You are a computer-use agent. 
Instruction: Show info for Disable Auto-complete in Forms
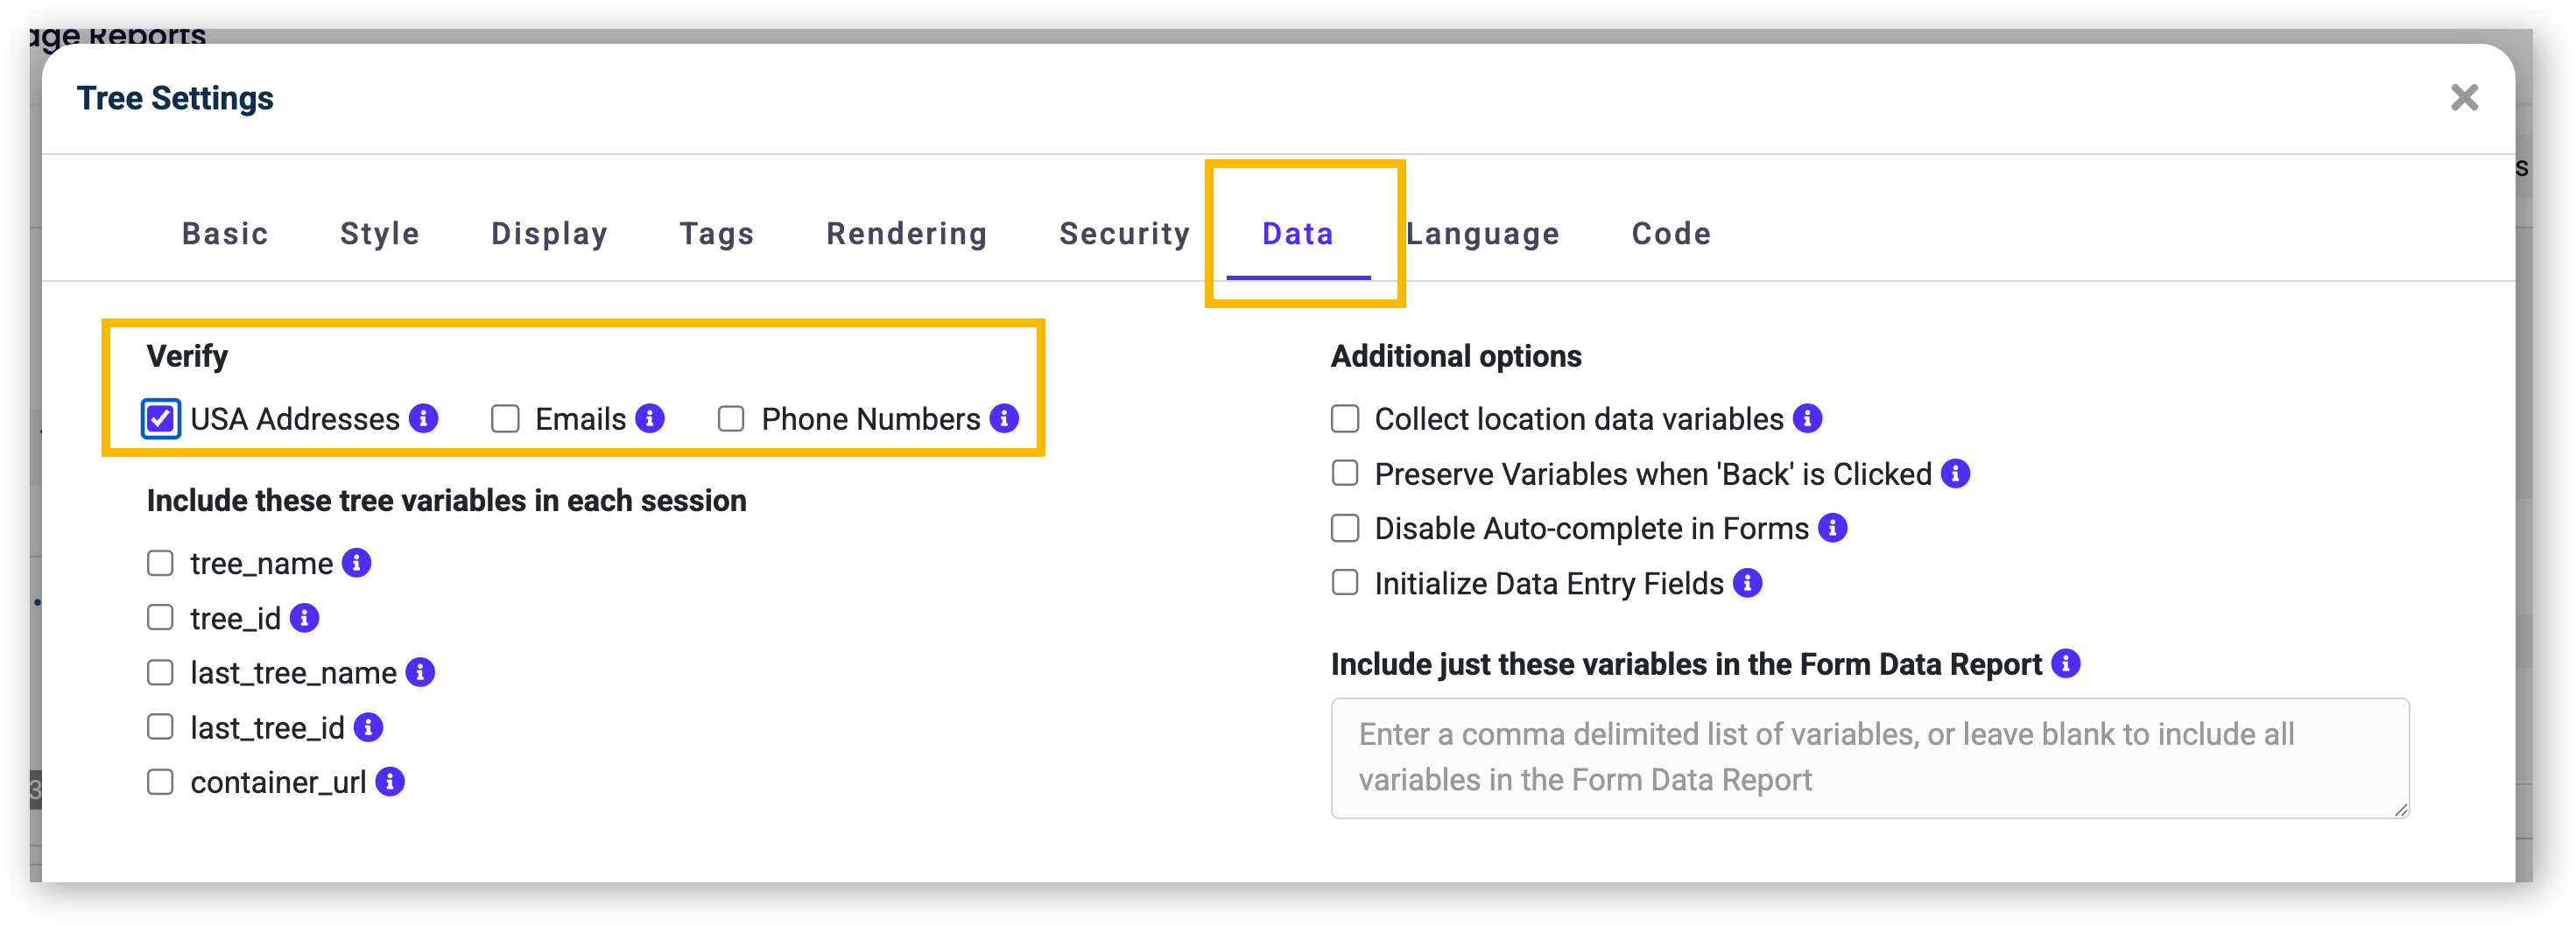tap(1832, 527)
